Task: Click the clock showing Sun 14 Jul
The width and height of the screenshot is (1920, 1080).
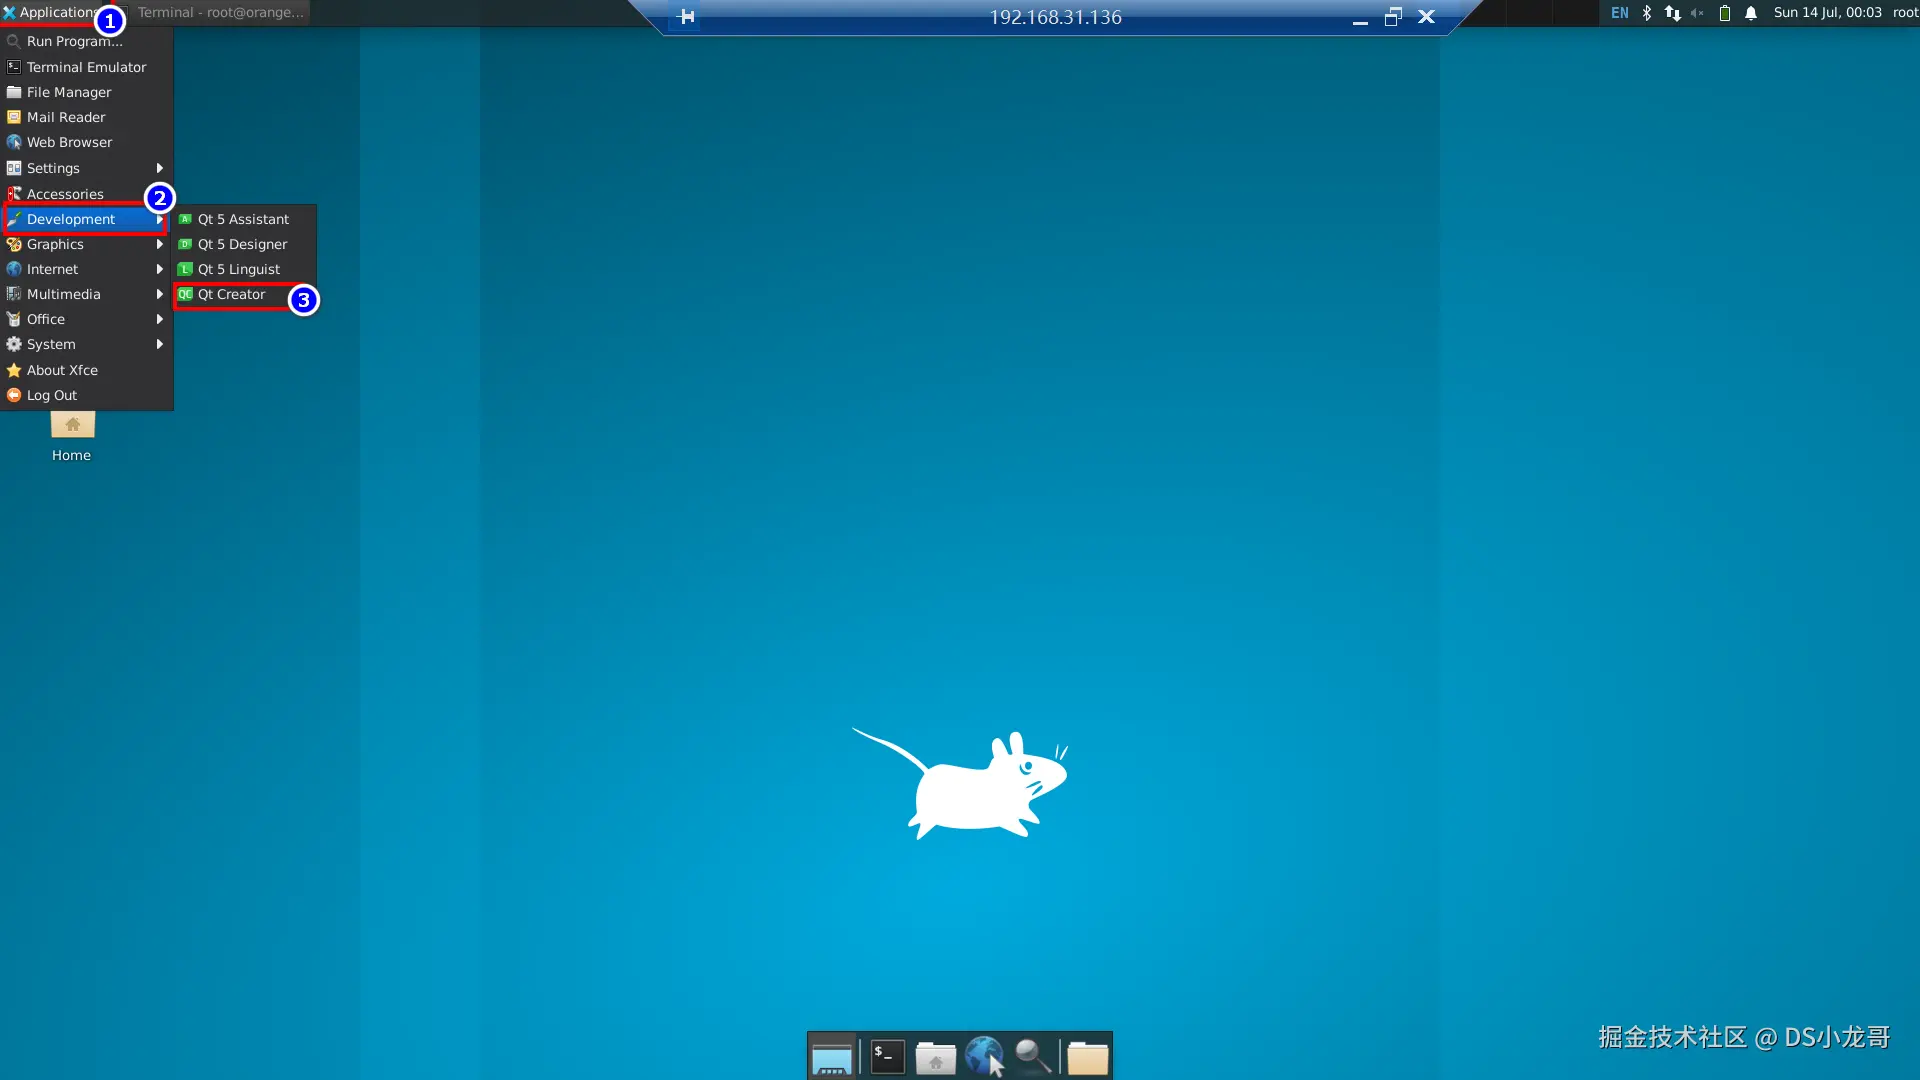Action: 1827,13
